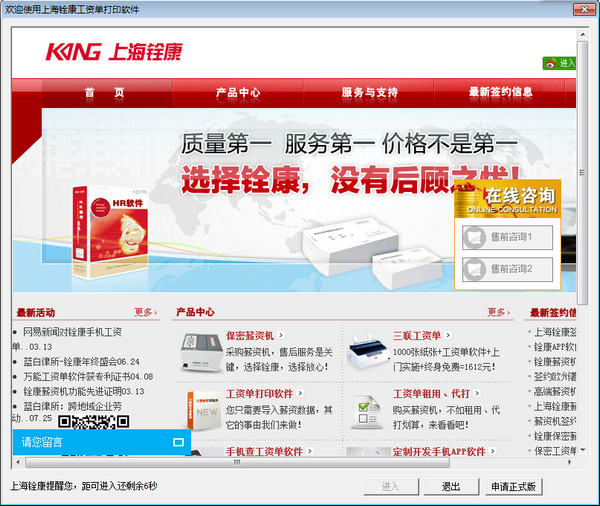This screenshot has width=600, height=506.
Task: Click the 三联工资单 printer thumbnail
Action: pos(368,352)
